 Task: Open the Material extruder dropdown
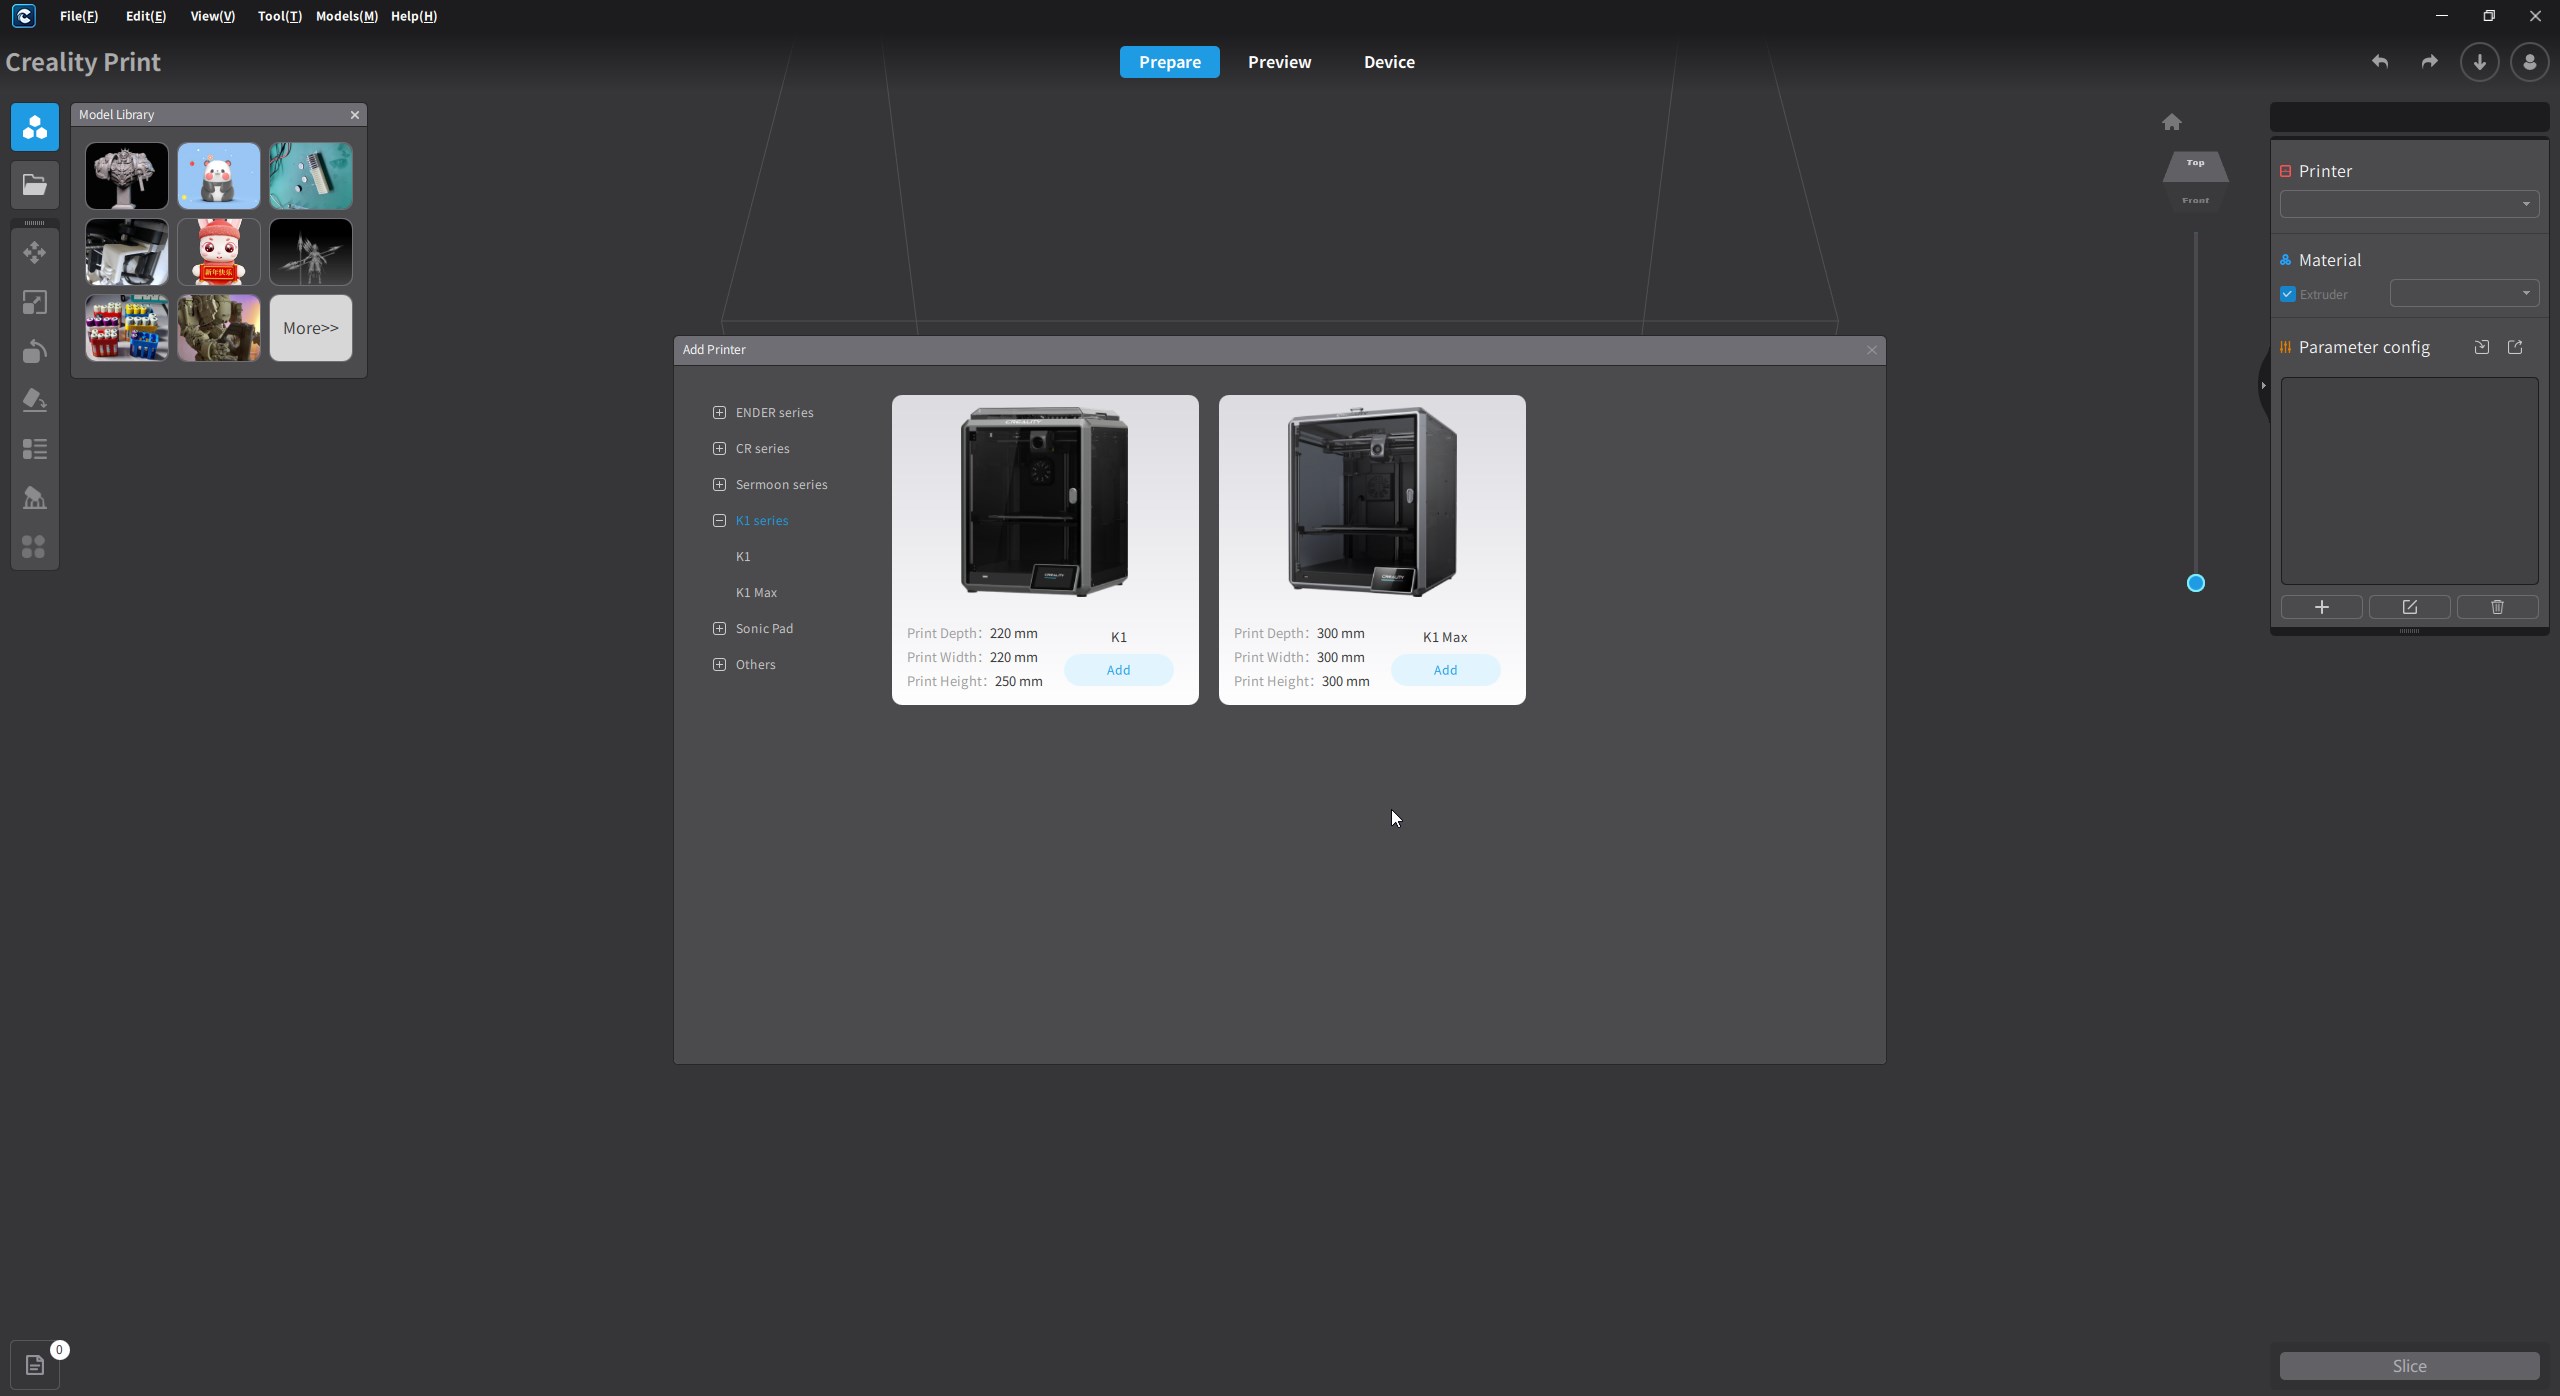(x=2464, y=293)
